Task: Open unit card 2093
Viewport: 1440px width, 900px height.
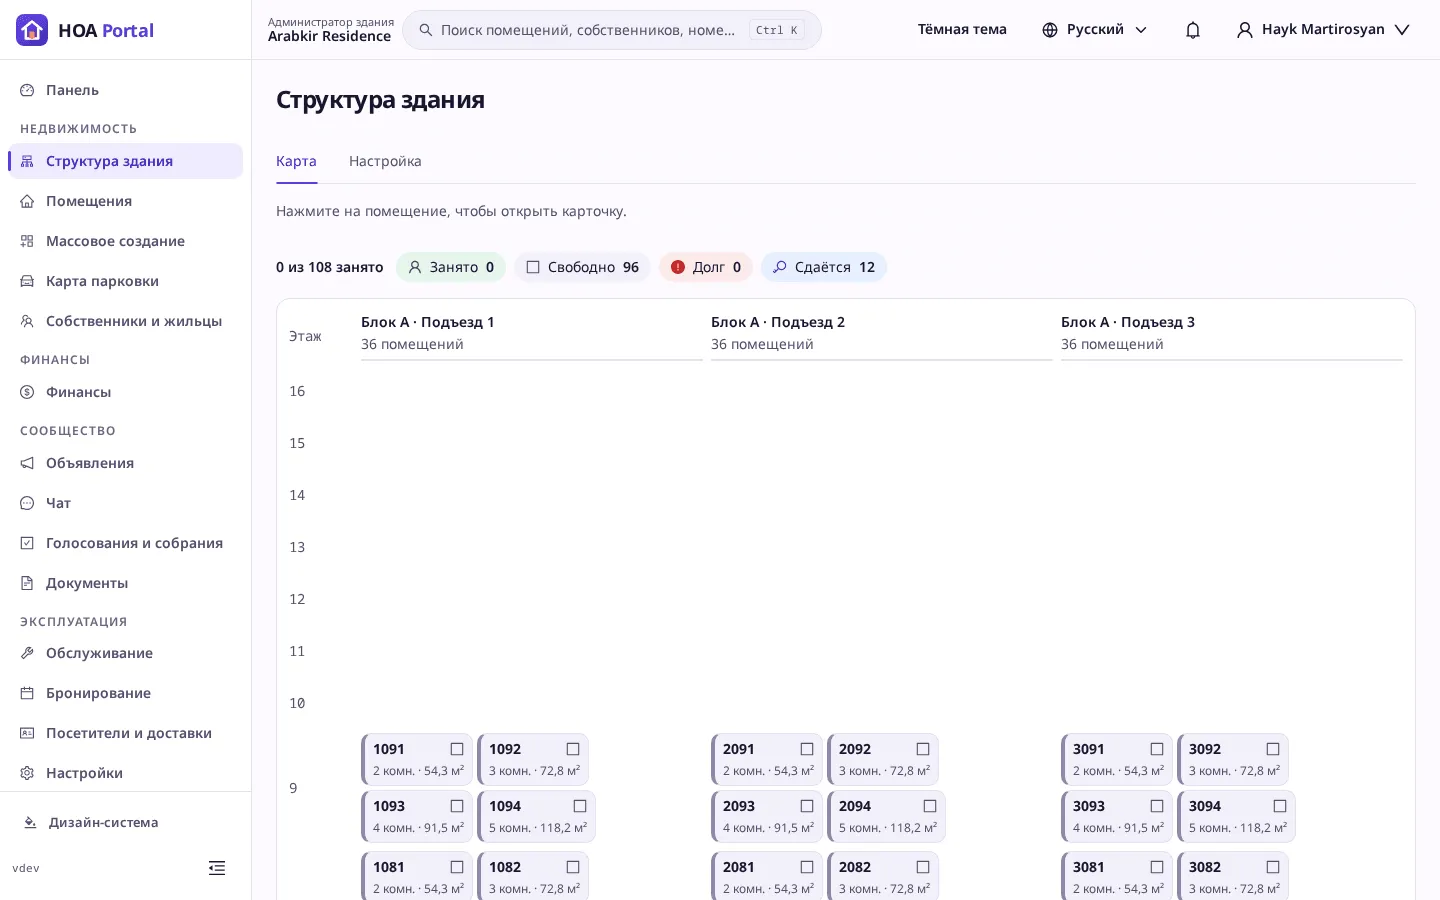Action: [x=767, y=817]
